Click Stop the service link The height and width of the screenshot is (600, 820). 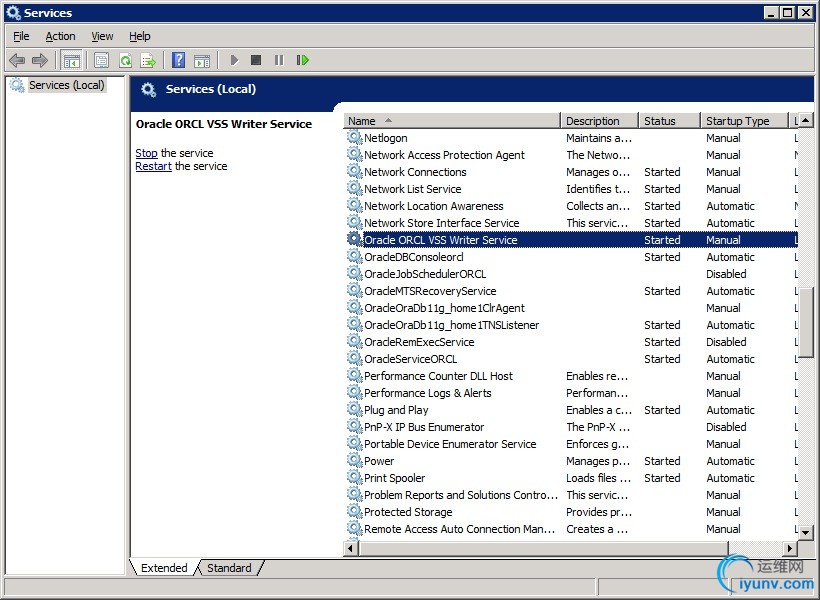146,153
